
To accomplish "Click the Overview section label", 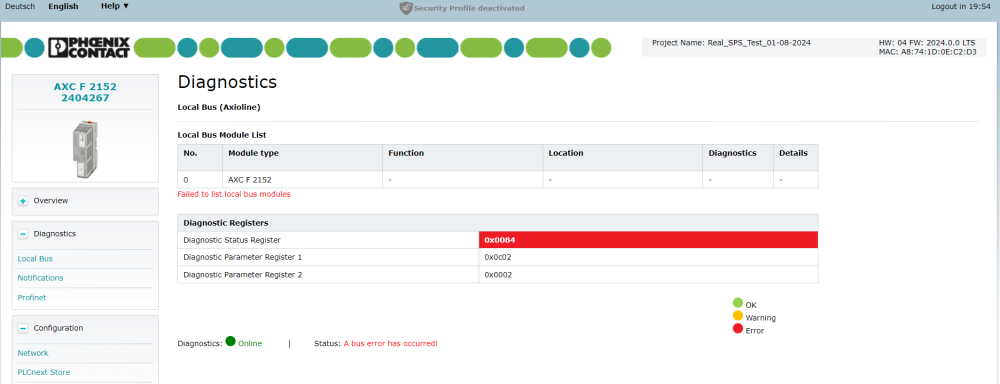I will 51,201.
